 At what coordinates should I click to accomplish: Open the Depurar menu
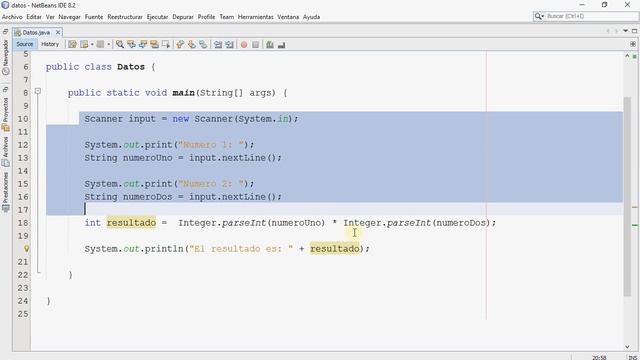tap(183, 17)
